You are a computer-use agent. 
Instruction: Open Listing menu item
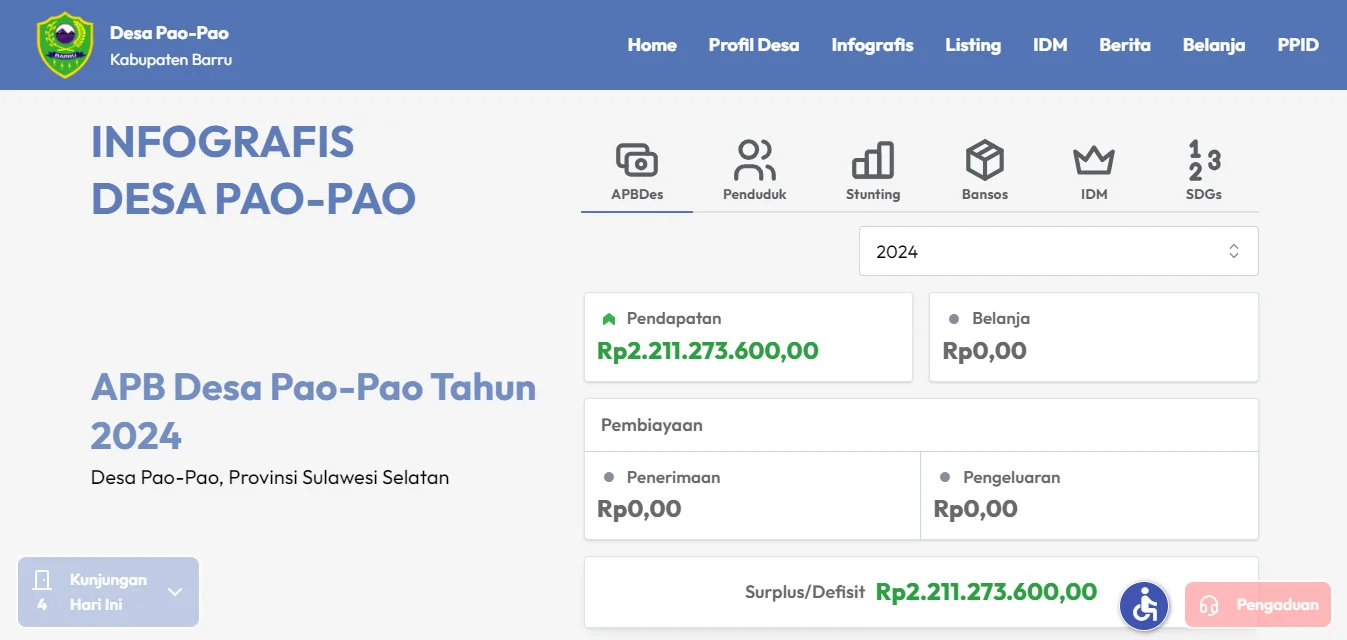point(973,45)
